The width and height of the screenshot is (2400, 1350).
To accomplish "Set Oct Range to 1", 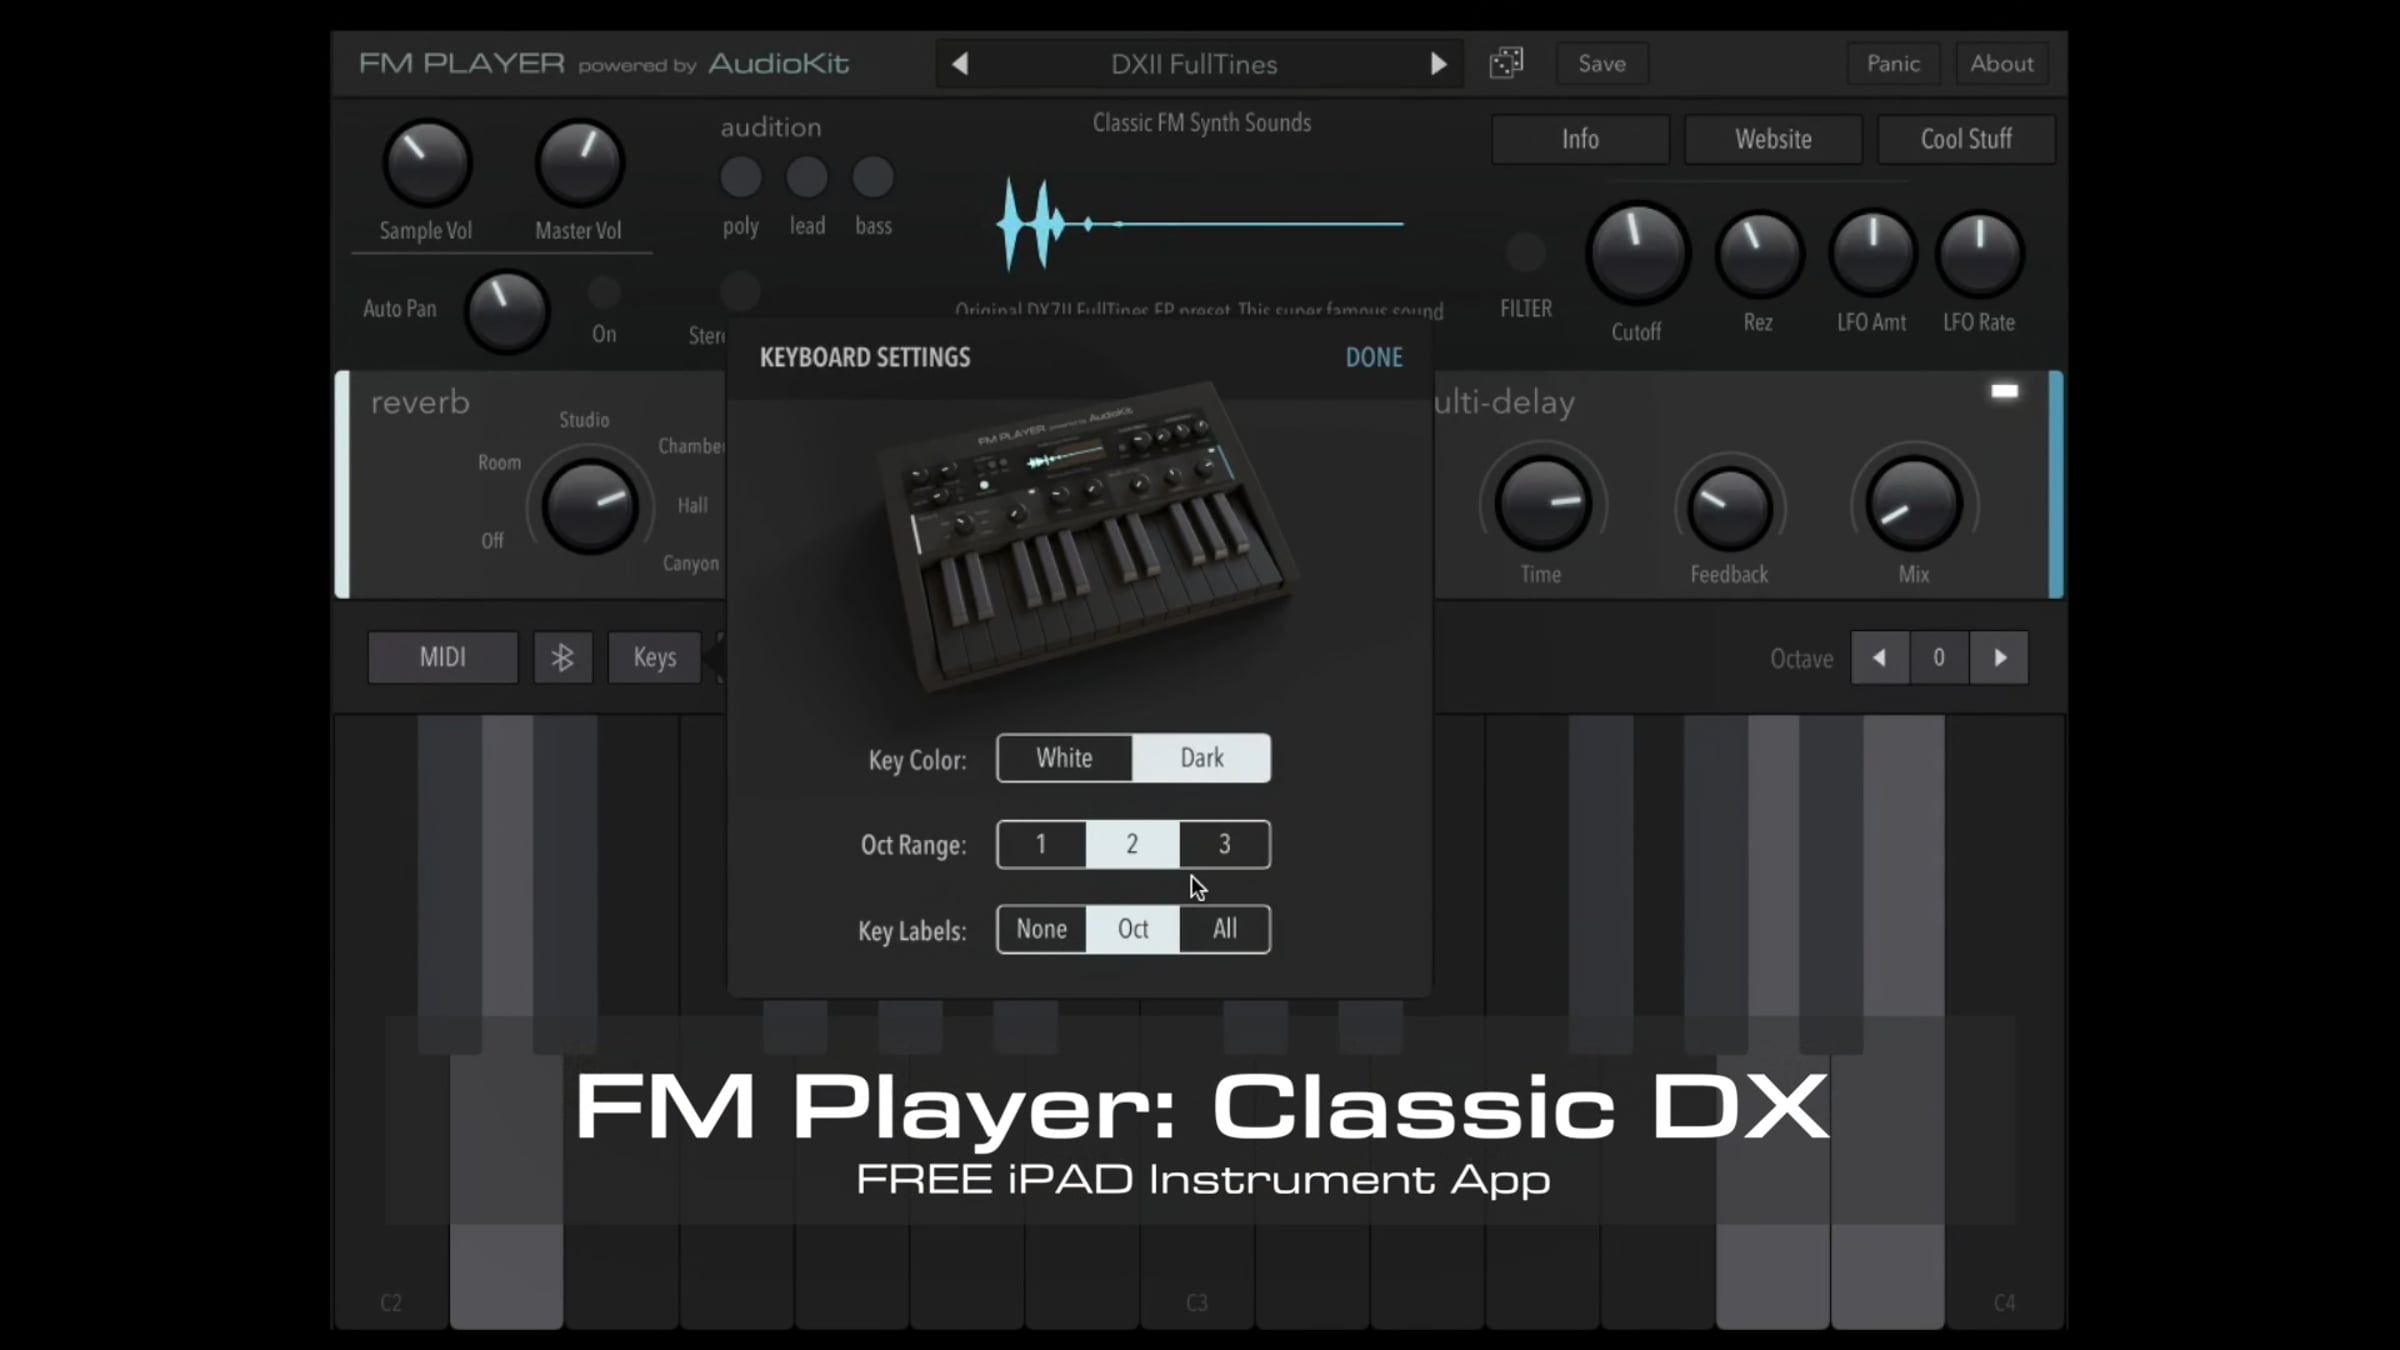I will (1041, 844).
